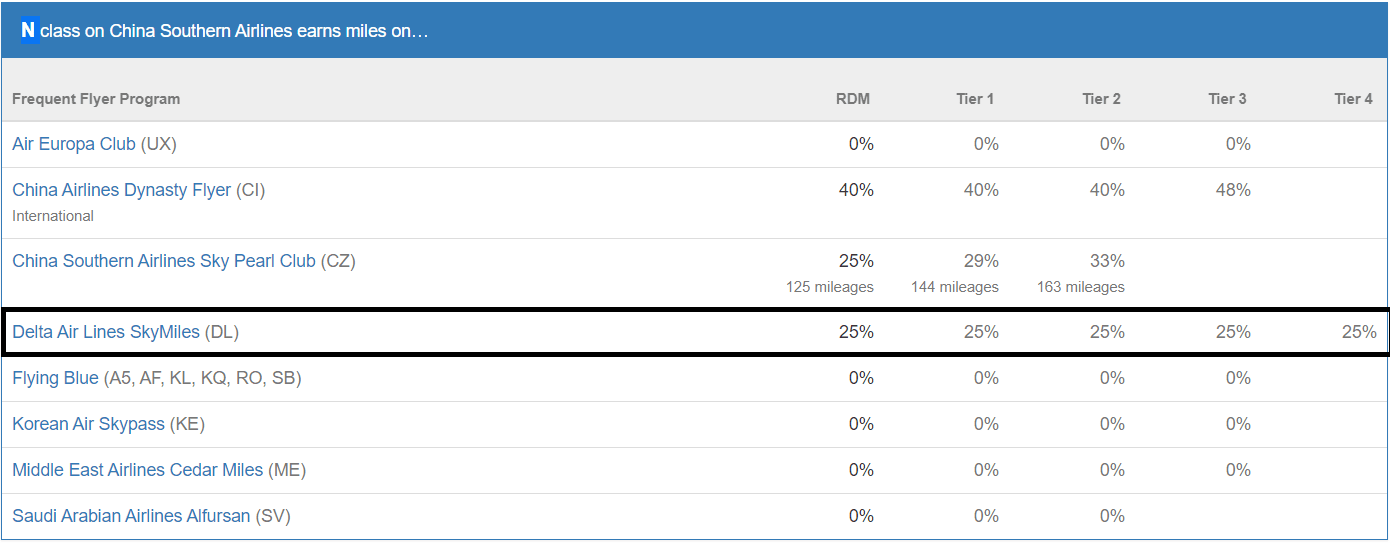Click the International label under China Airlines
This screenshot has height=543, width=1390.
point(53,216)
